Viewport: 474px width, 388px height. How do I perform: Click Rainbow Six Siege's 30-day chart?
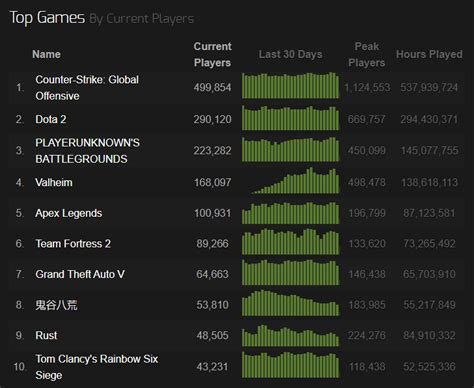[x=290, y=365]
